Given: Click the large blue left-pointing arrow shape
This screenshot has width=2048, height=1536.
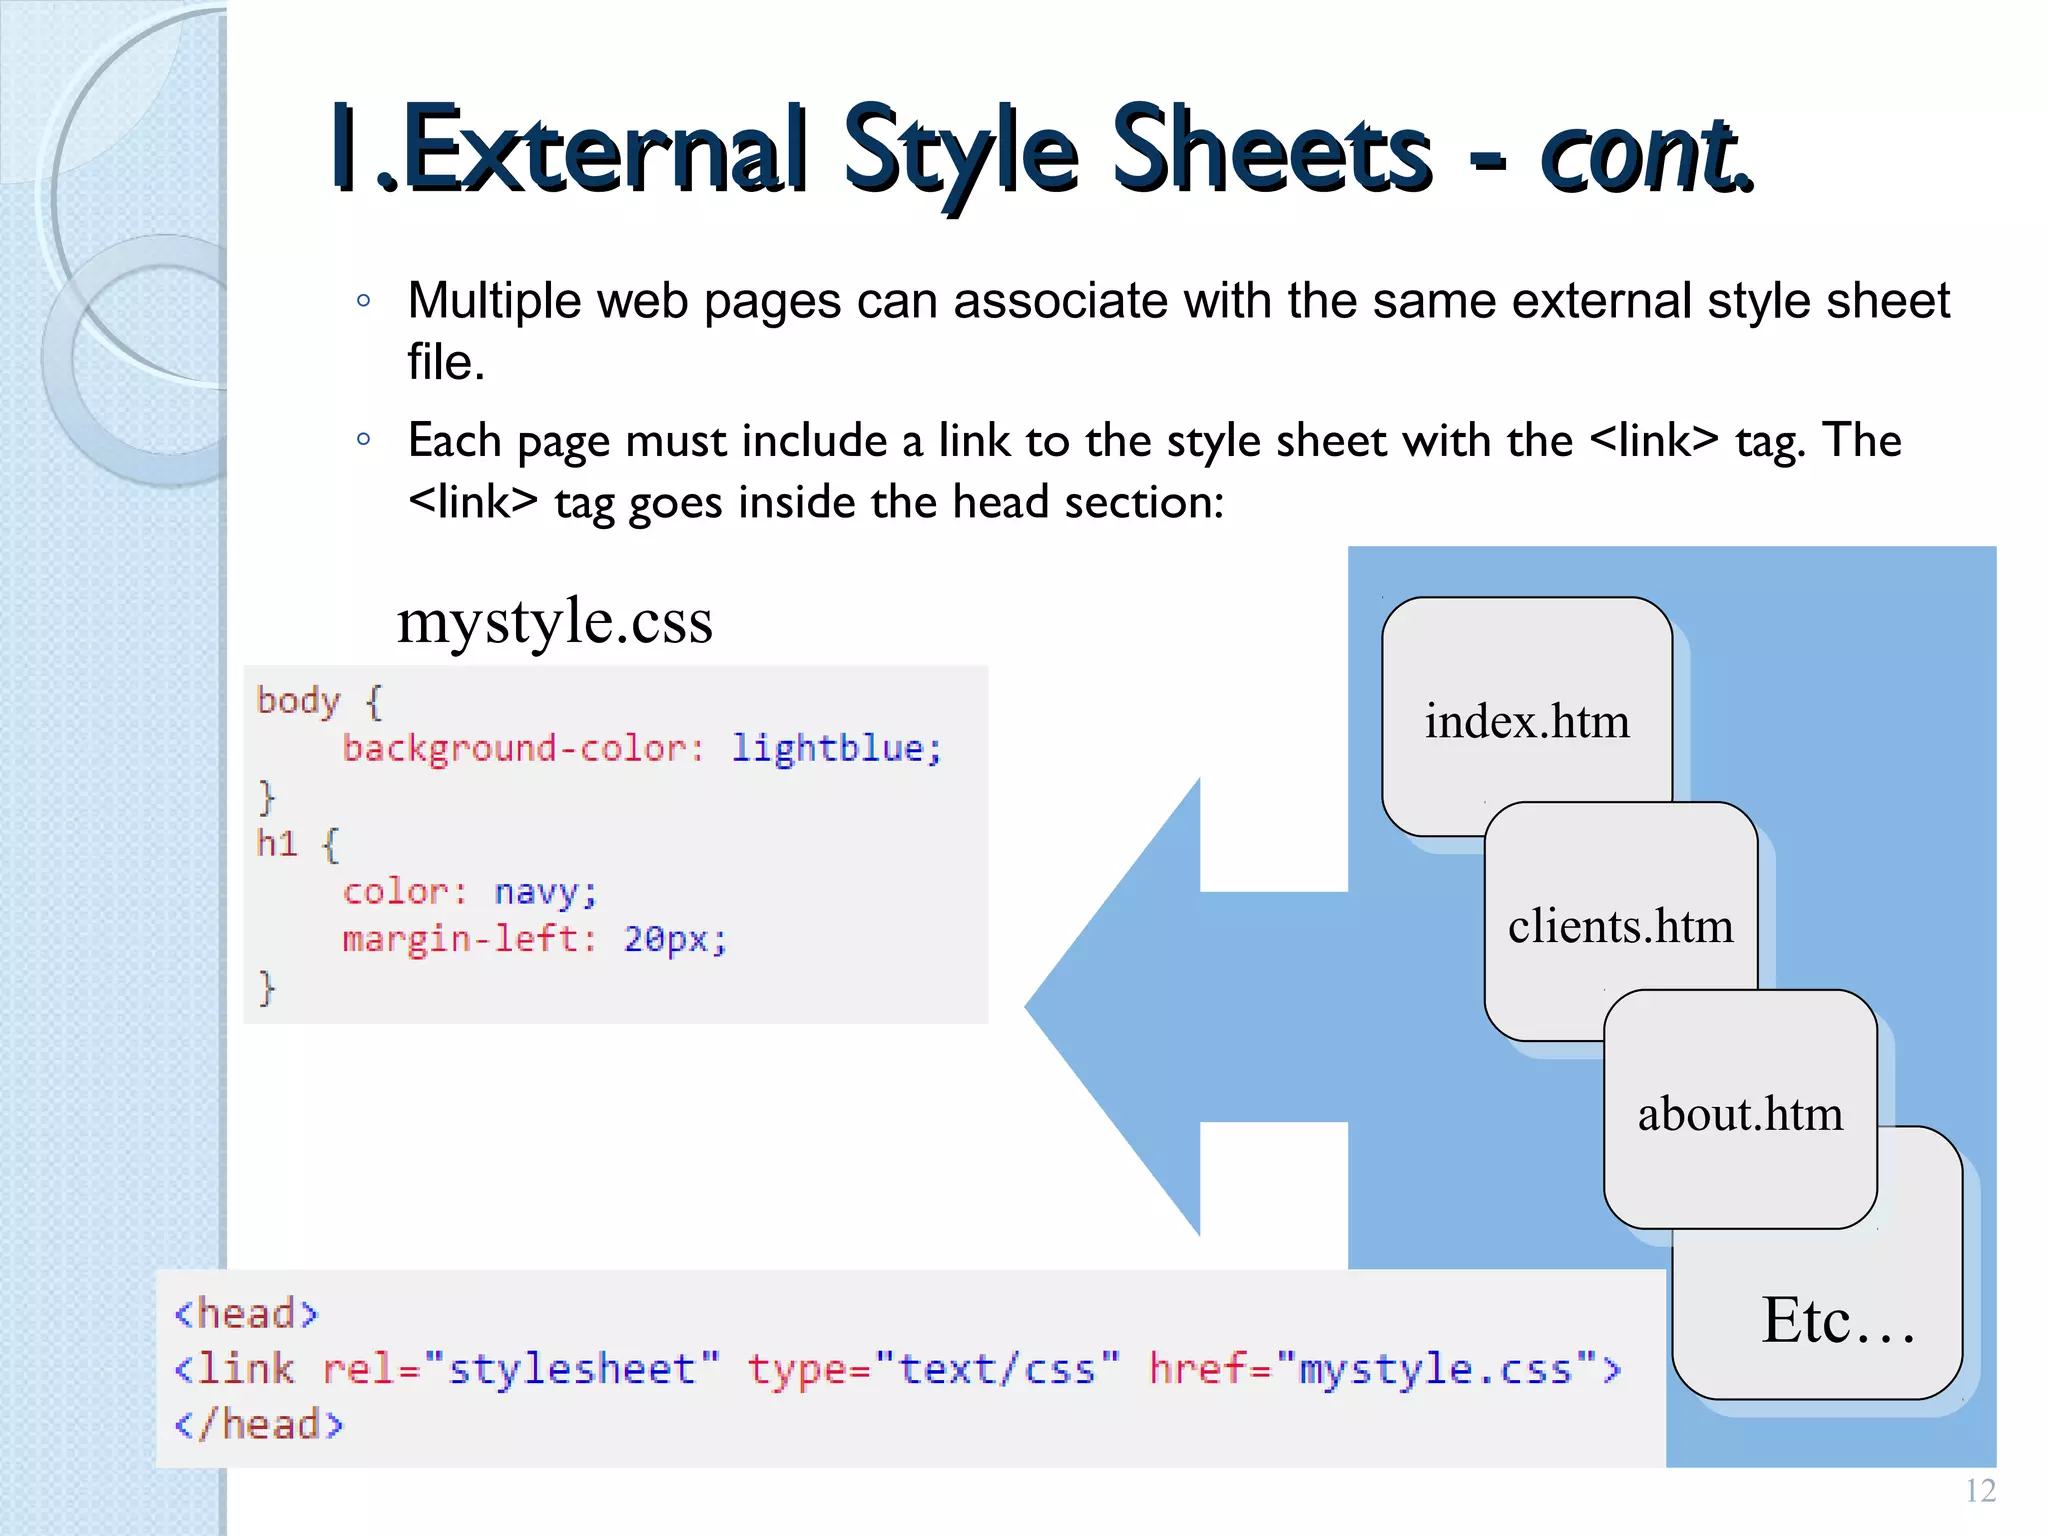Looking at the screenshot, I should pos(1185,1006).
